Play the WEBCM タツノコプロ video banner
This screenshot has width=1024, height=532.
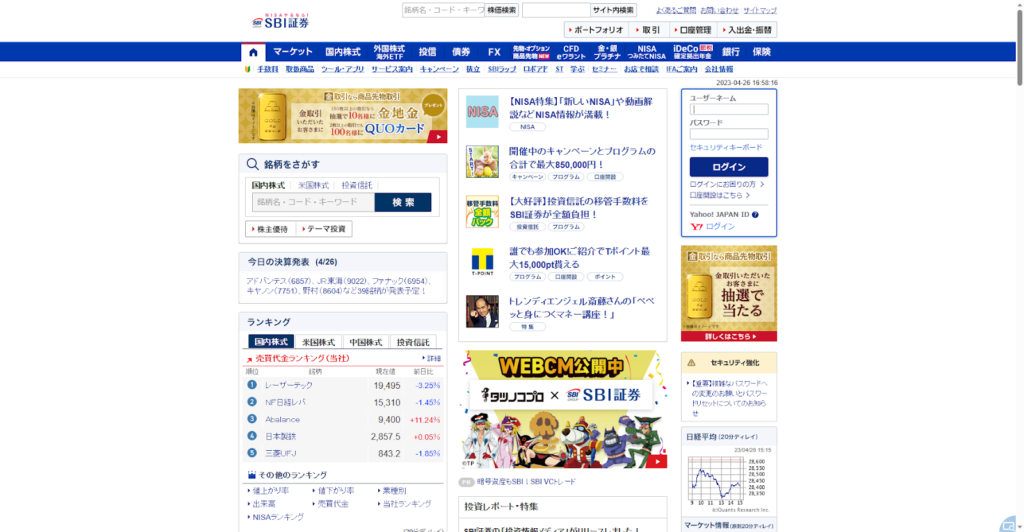tap(563, 409)
